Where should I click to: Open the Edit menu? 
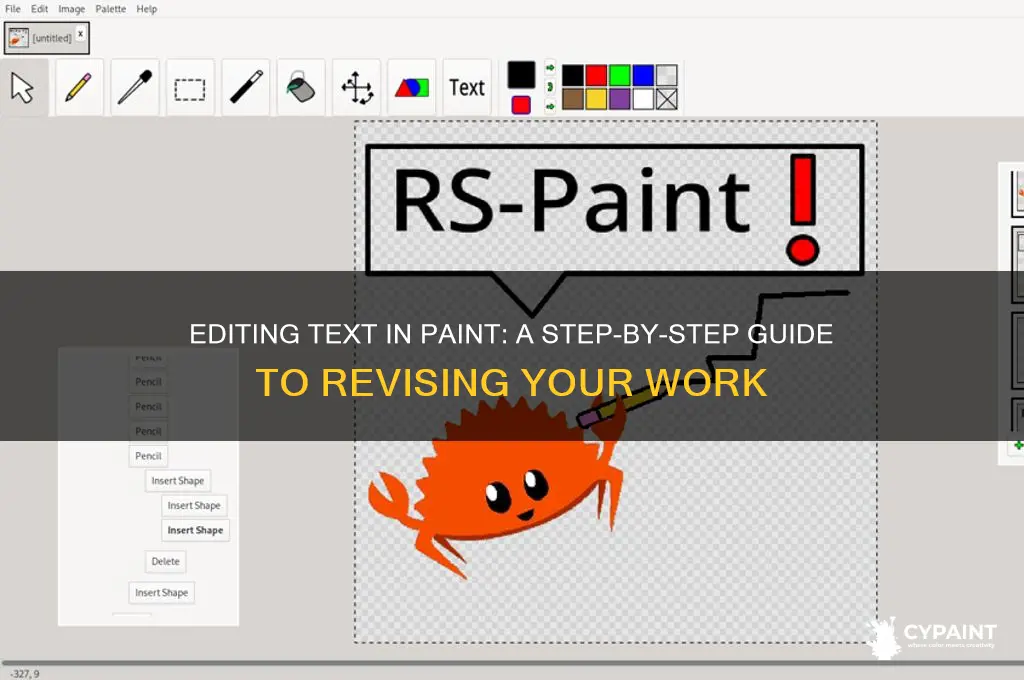pyautogui.click(x=39, y=9)
